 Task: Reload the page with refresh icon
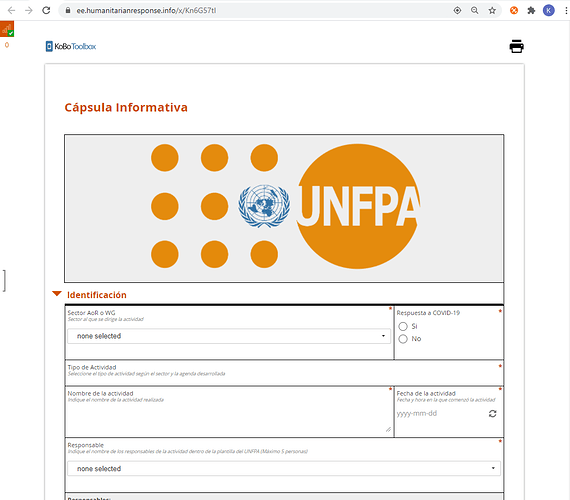[x=46, y=10]
